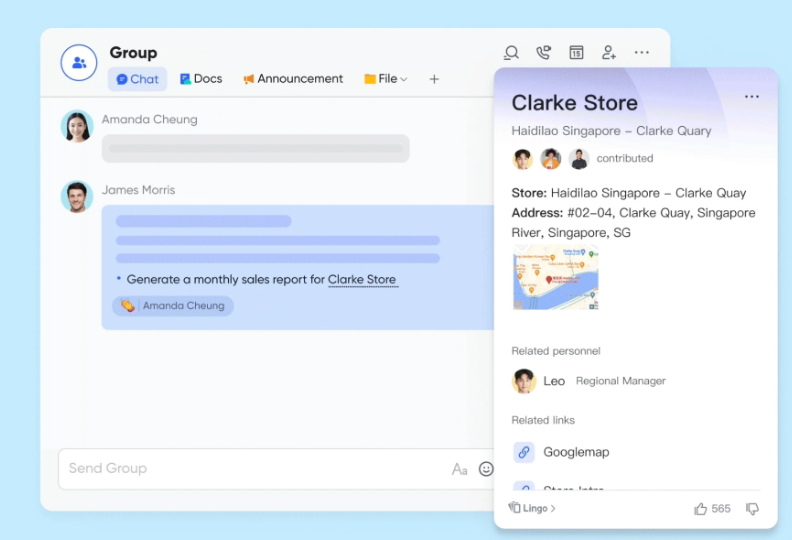
Task: Add a new tab with plus icon
Action: point(434,79)
